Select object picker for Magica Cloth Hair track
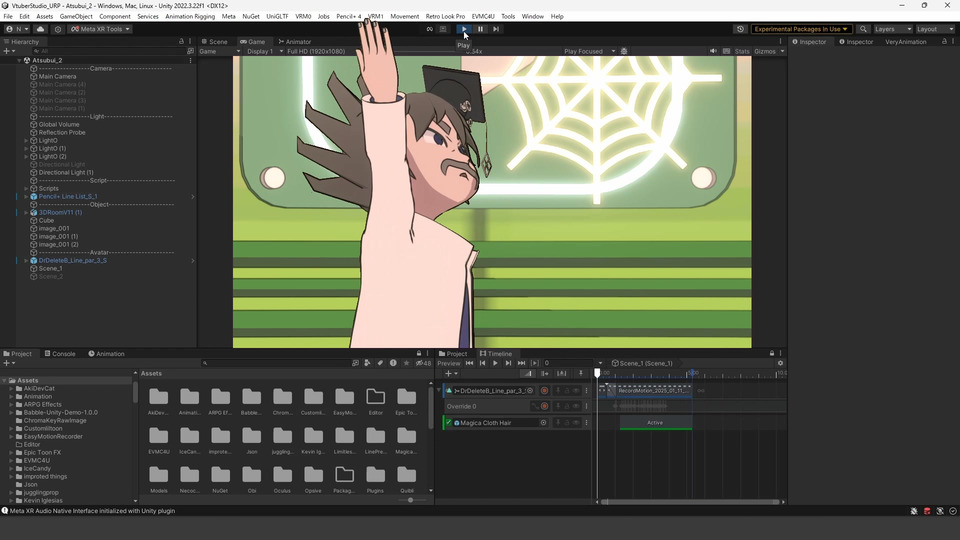Screen dimensions: 960x540 (x=543, y=422)
